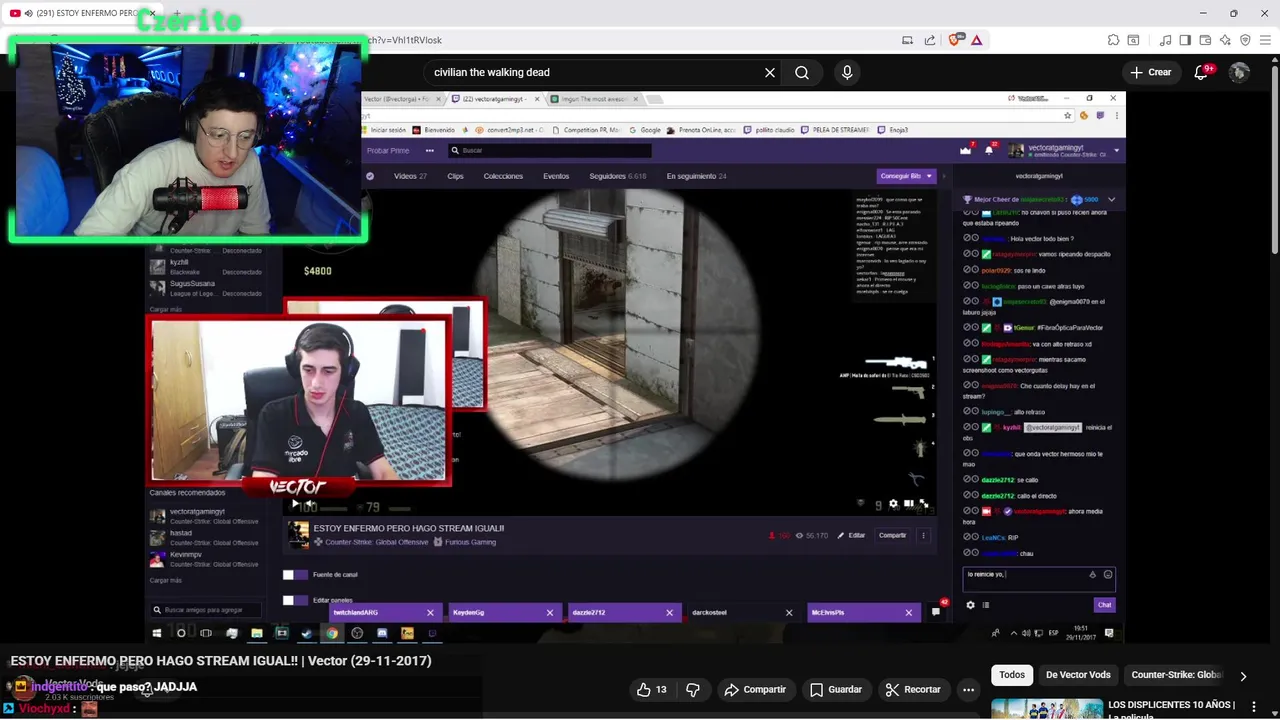
Task: Open the Brave VPN shield icon
Action: click(x=1245, y=40)
